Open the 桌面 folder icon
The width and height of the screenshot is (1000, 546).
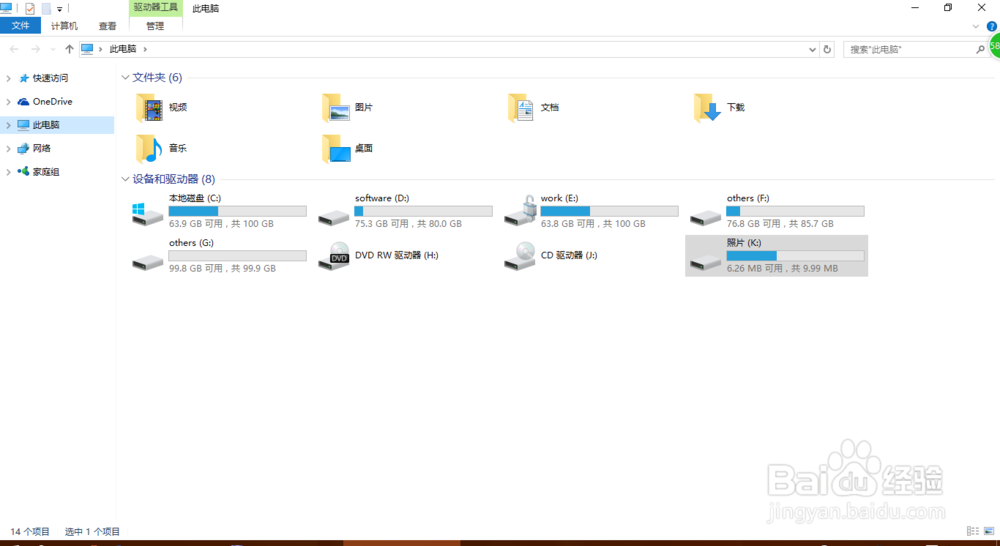click(x=336, y=149)
